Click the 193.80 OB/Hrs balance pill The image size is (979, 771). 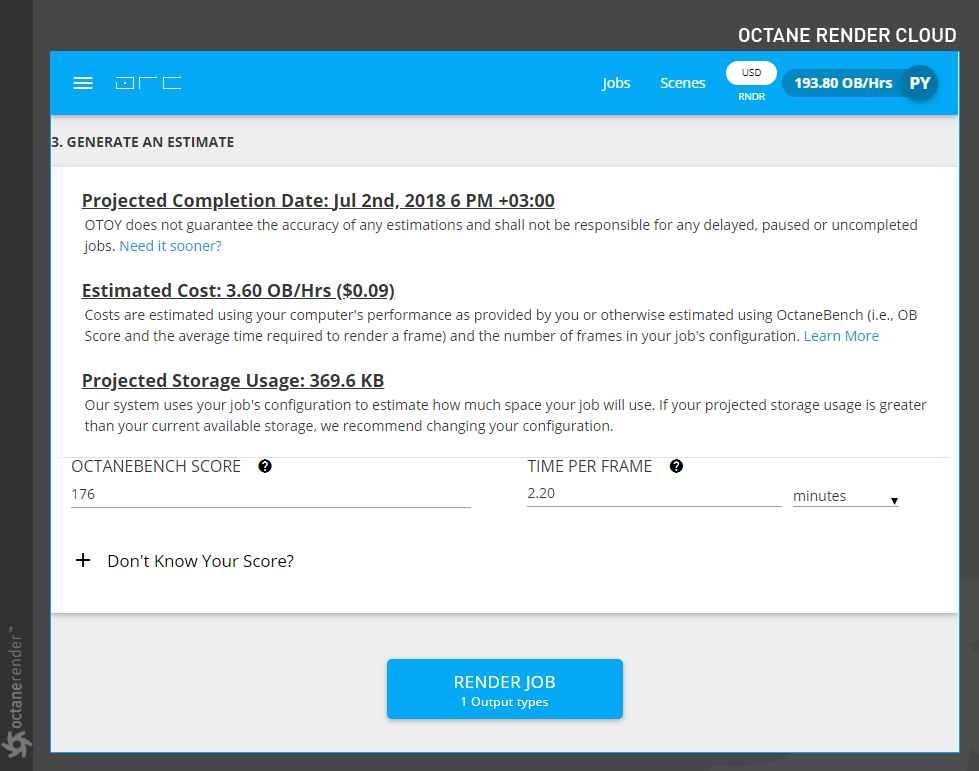coord(843,83)
